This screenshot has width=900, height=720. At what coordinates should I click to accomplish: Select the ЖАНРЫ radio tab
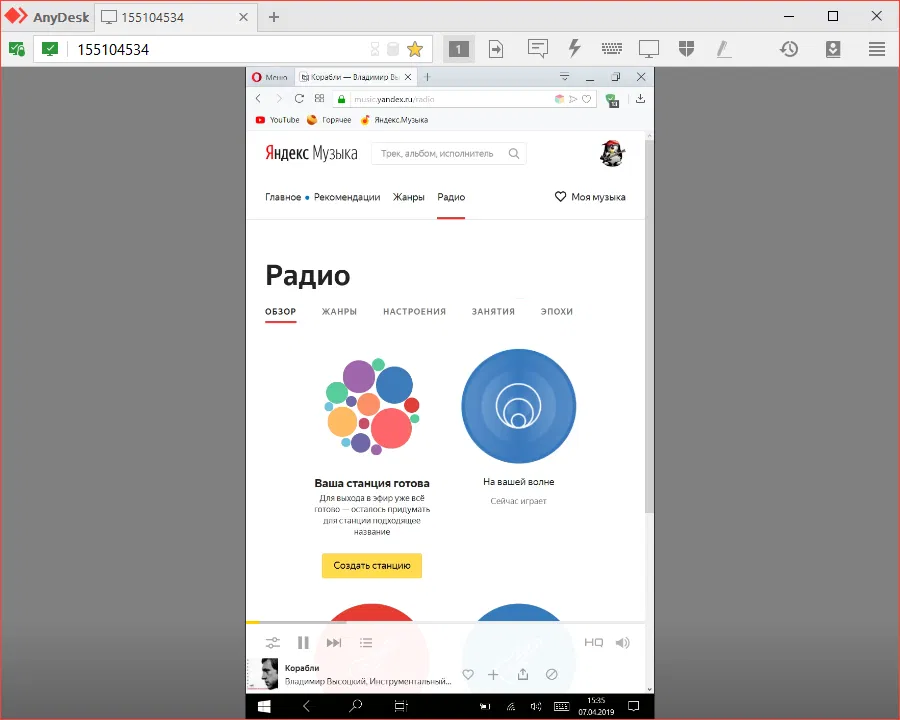(339, 312)
